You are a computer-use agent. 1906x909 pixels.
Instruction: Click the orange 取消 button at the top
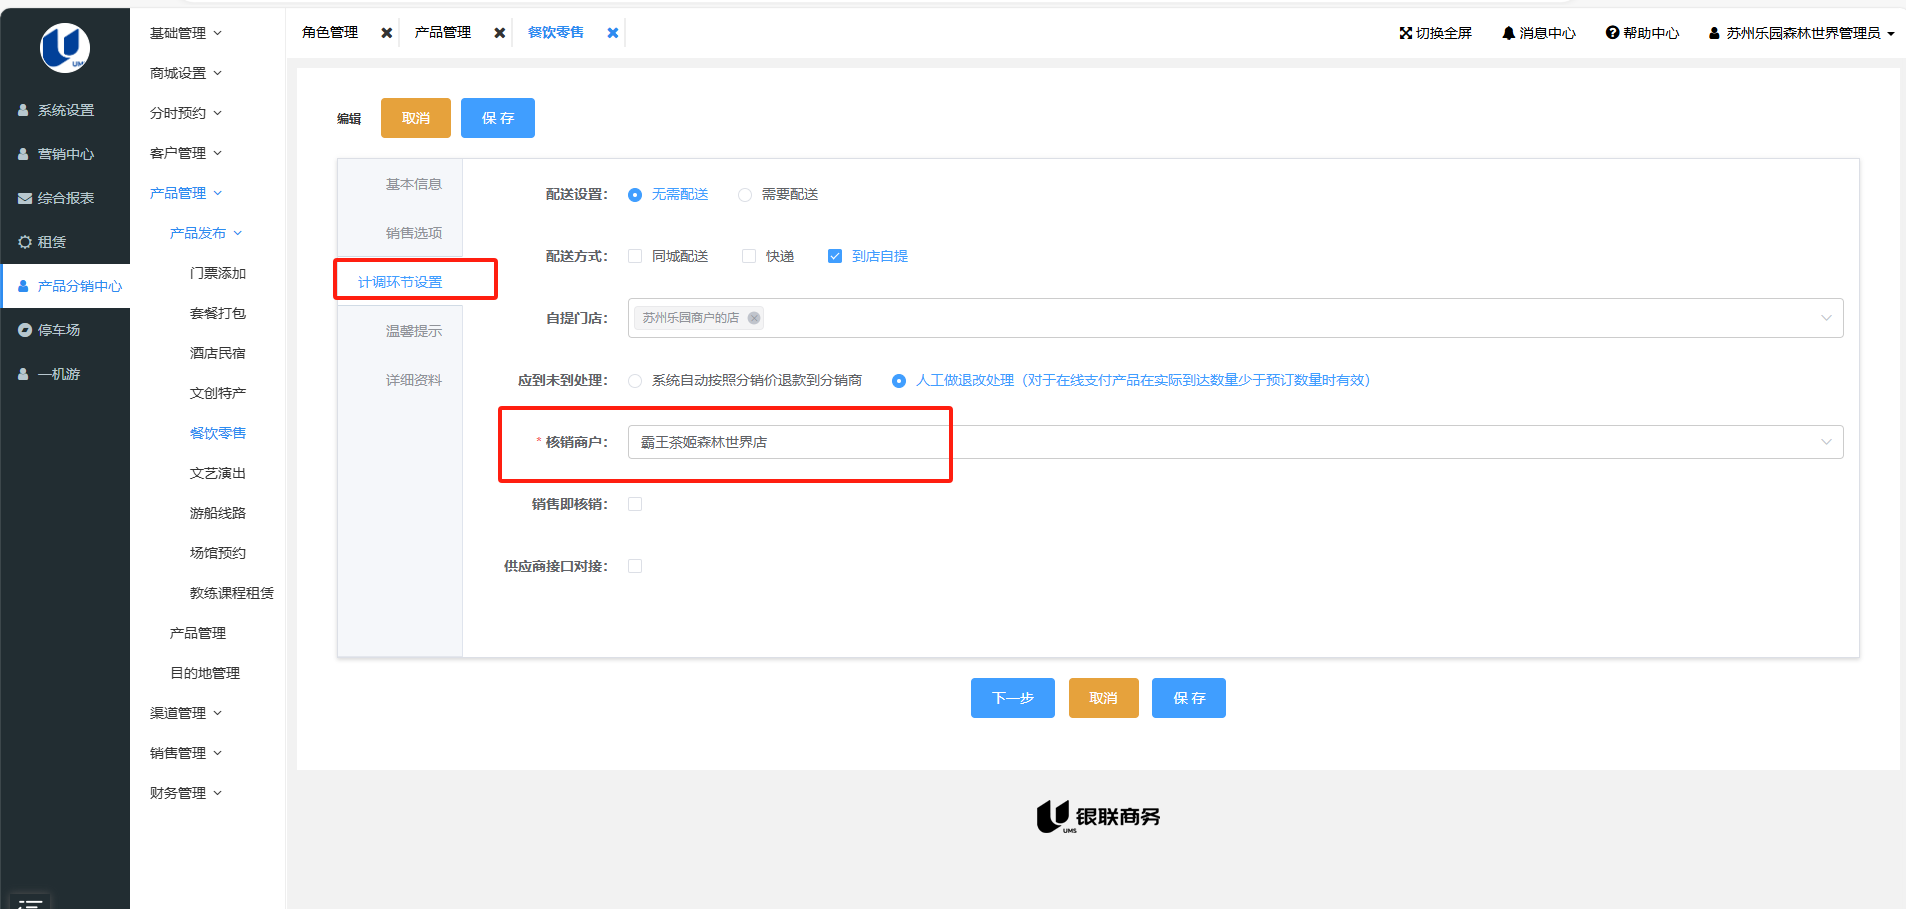click(416, 118)
